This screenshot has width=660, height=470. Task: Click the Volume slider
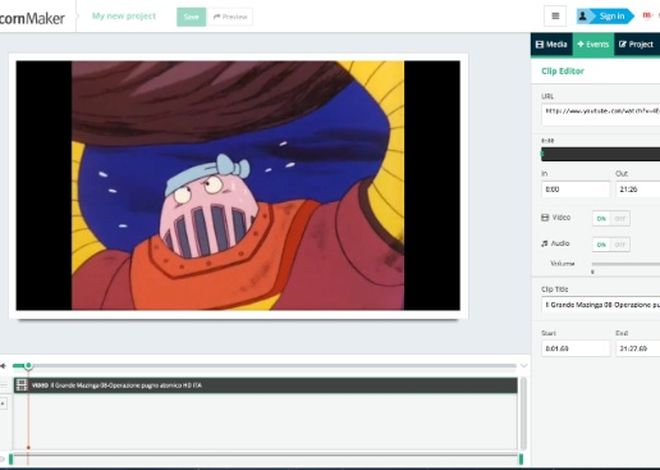626,264
